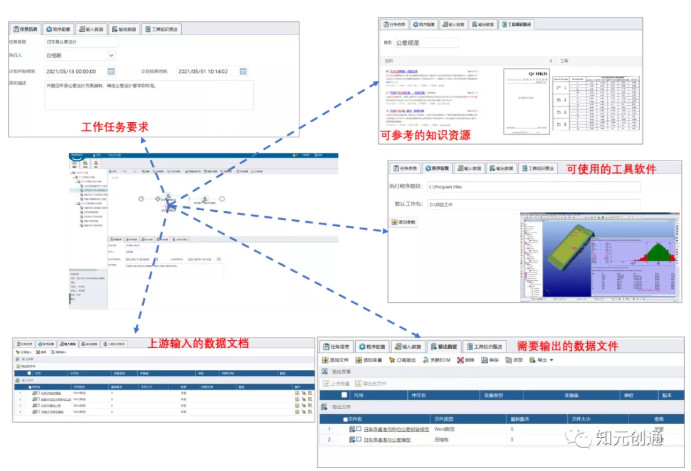691x471 pixels.
Task: Open 程序配置 tab in top-left task requirement panel
Action: [59, 29]
